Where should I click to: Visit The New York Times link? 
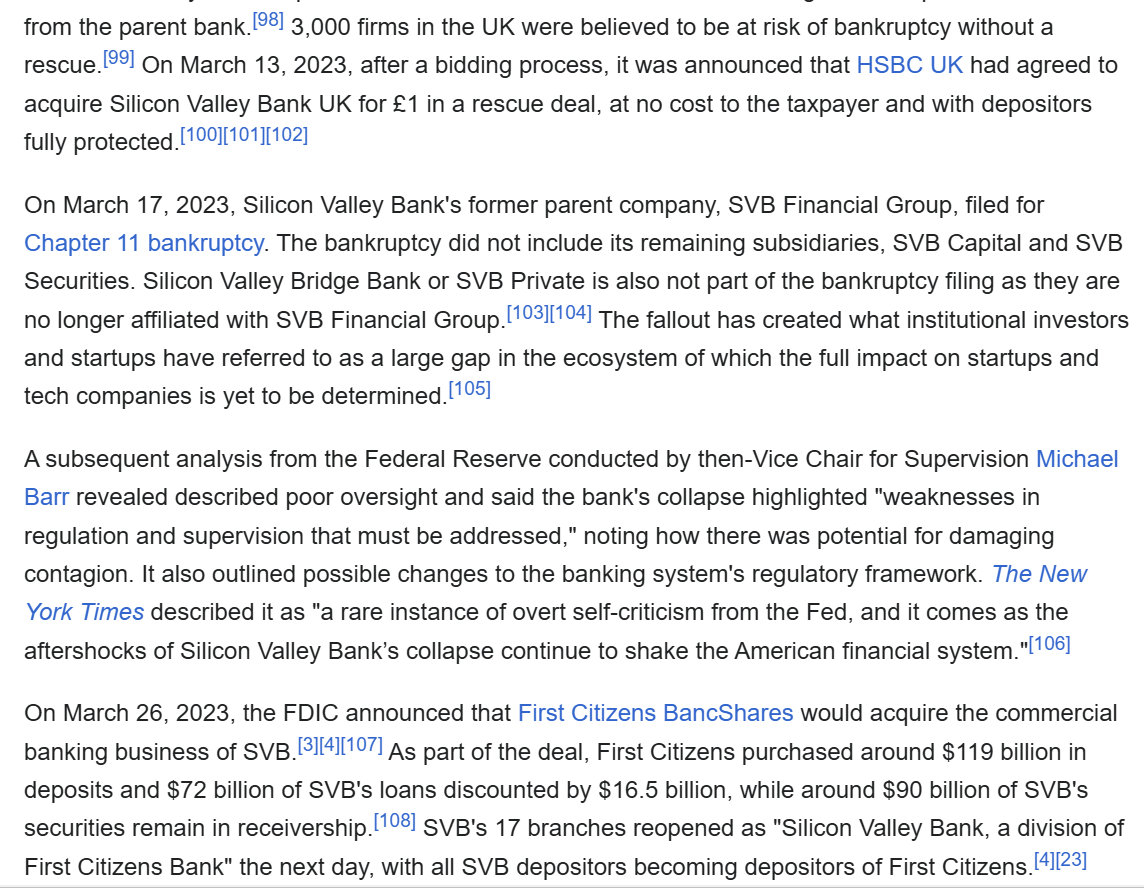coord(1039,574)
